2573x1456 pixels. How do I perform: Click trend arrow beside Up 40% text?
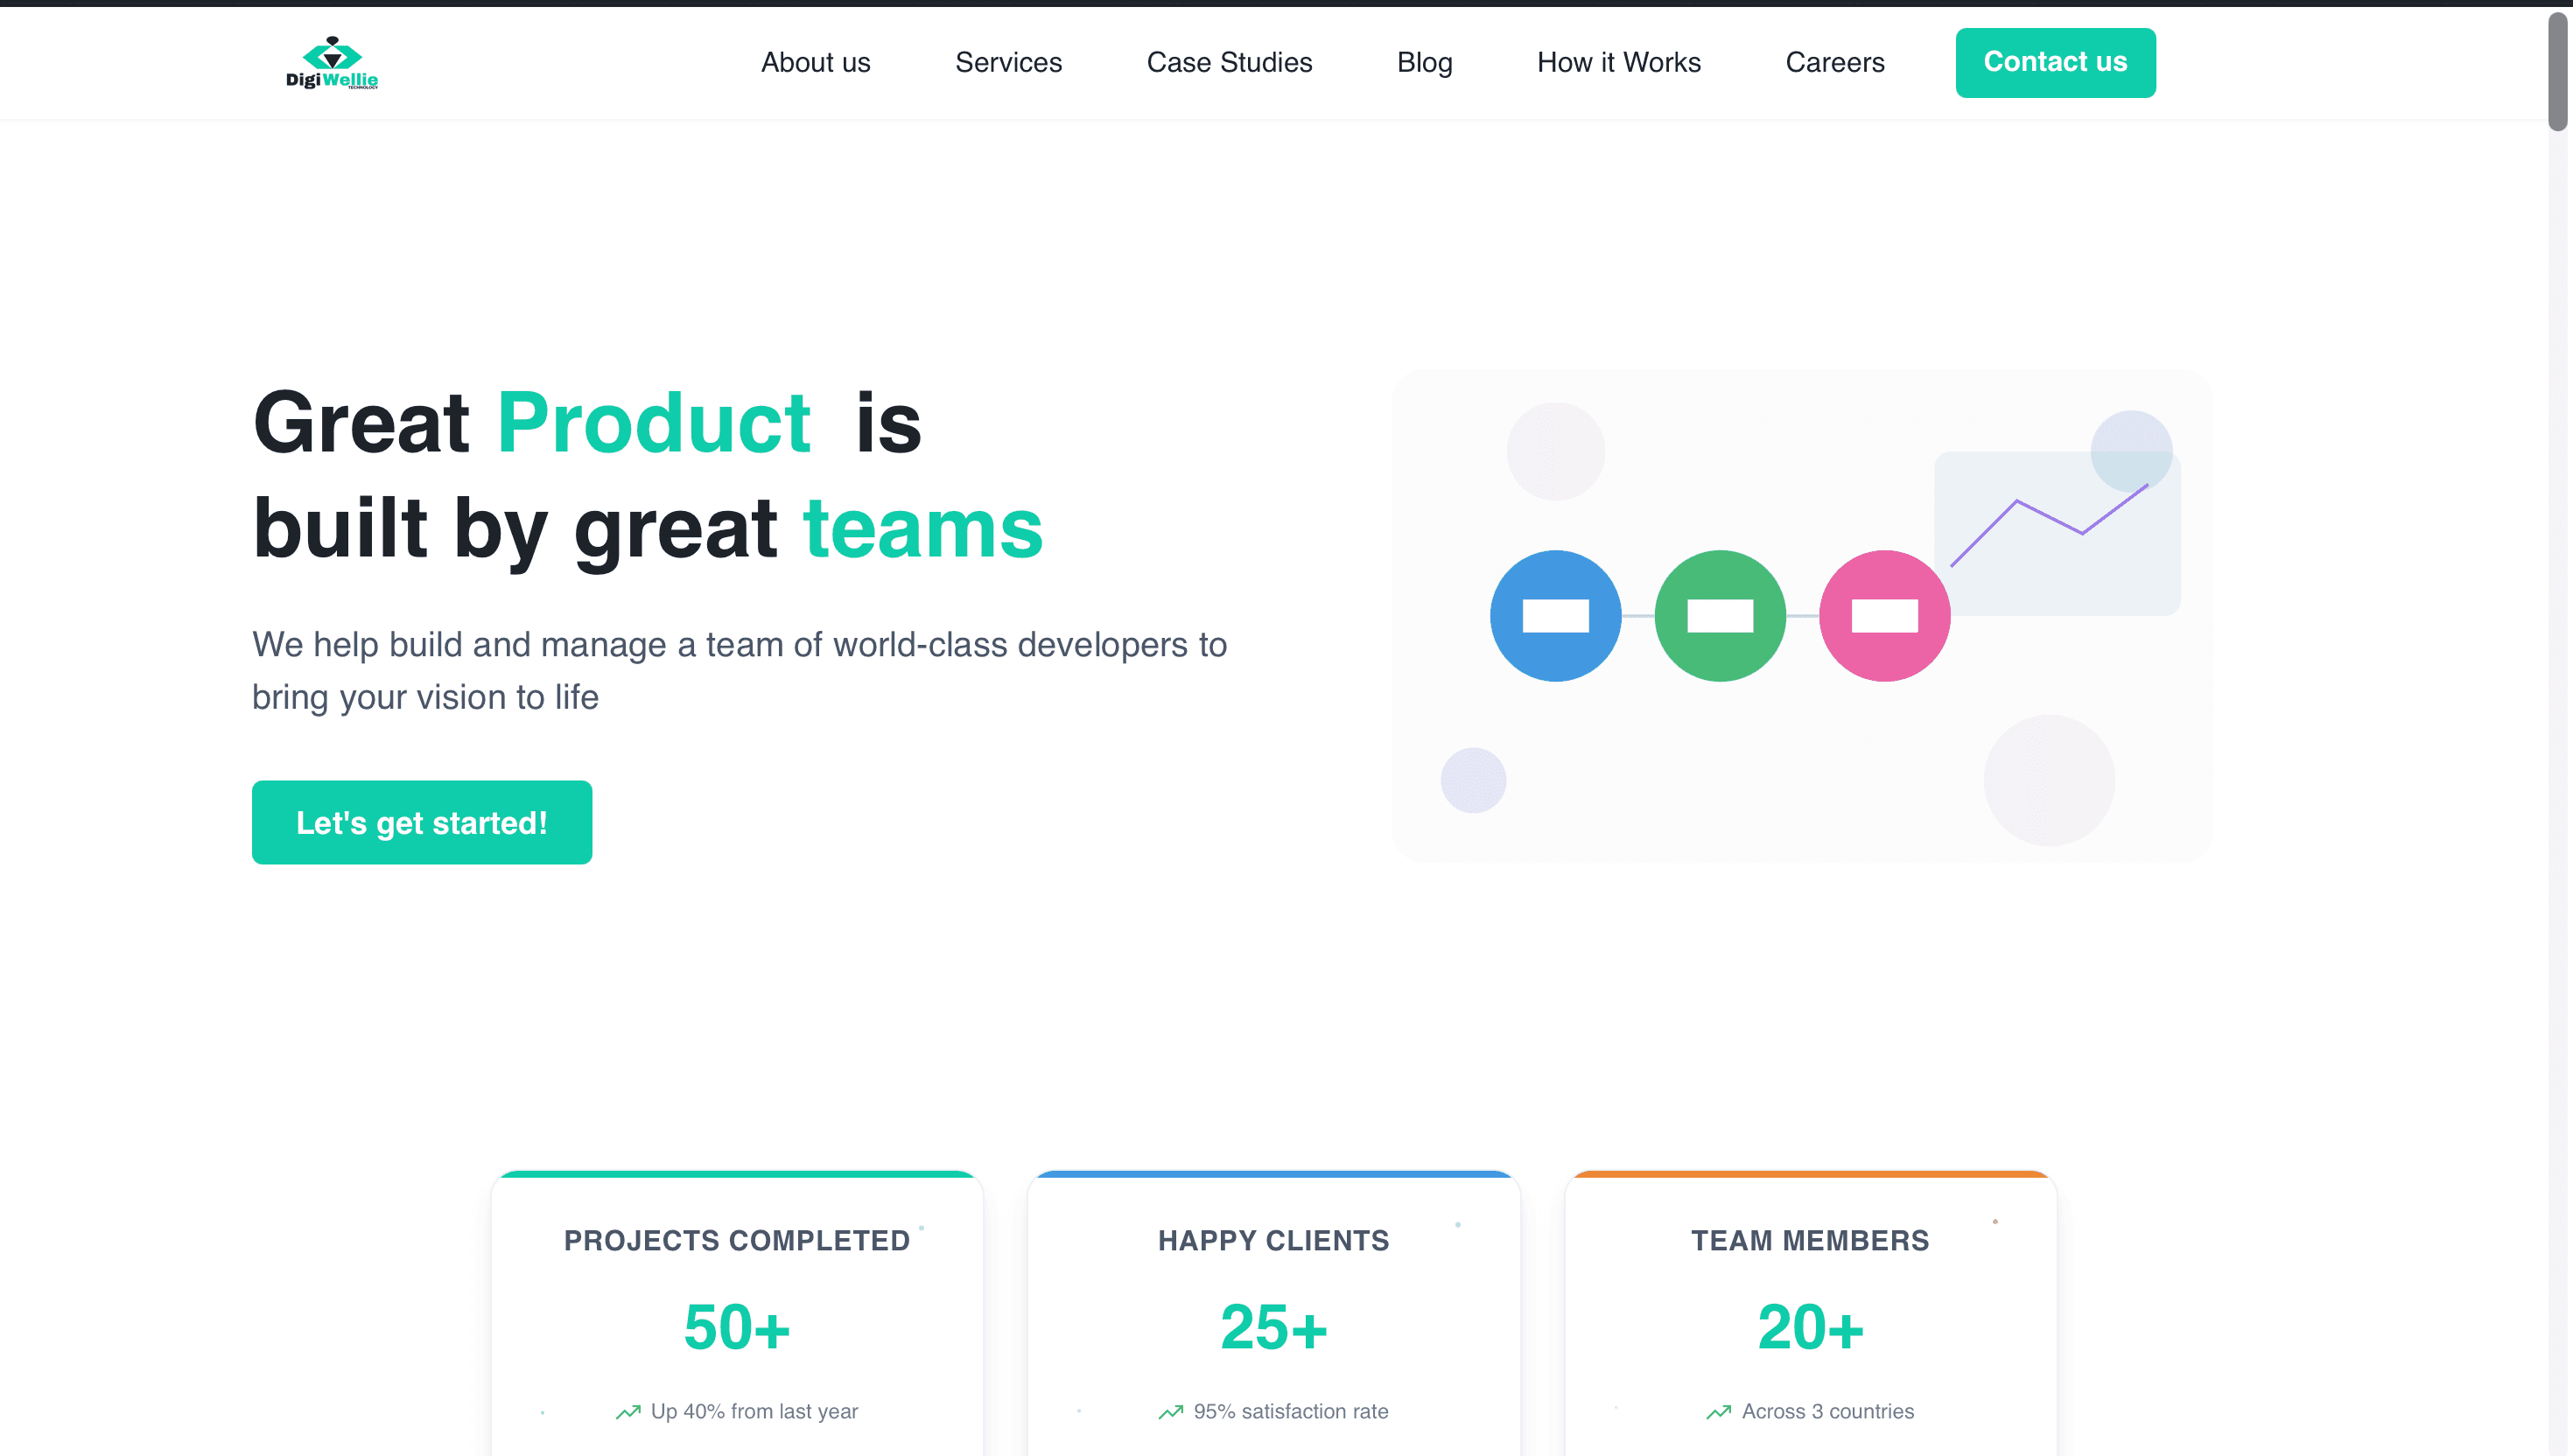628,1412
